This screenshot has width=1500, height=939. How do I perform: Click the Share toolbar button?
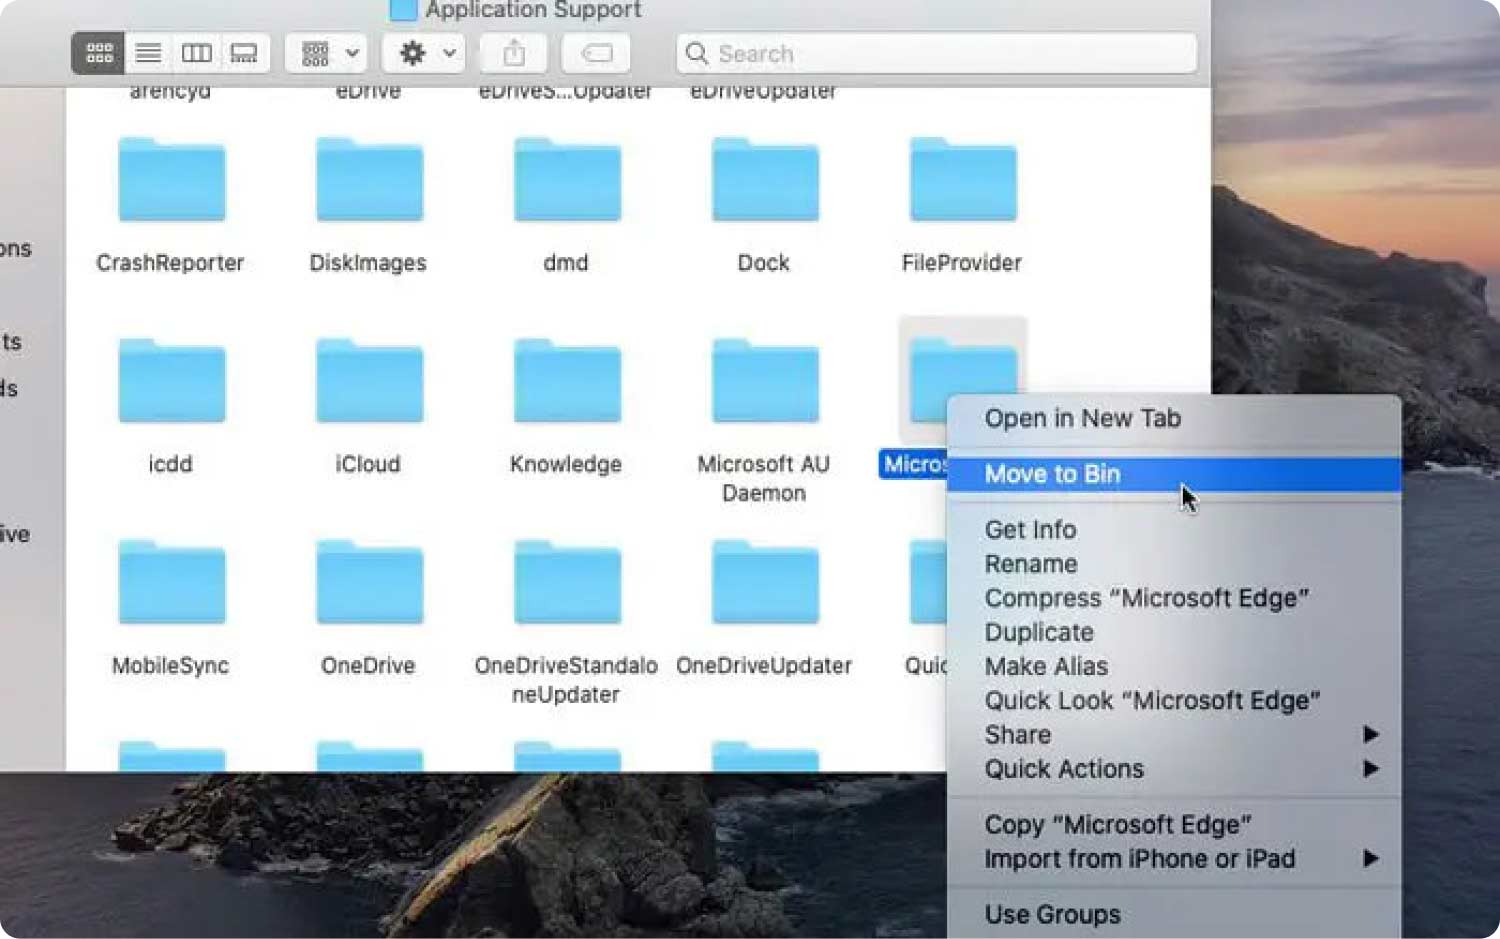514,53
